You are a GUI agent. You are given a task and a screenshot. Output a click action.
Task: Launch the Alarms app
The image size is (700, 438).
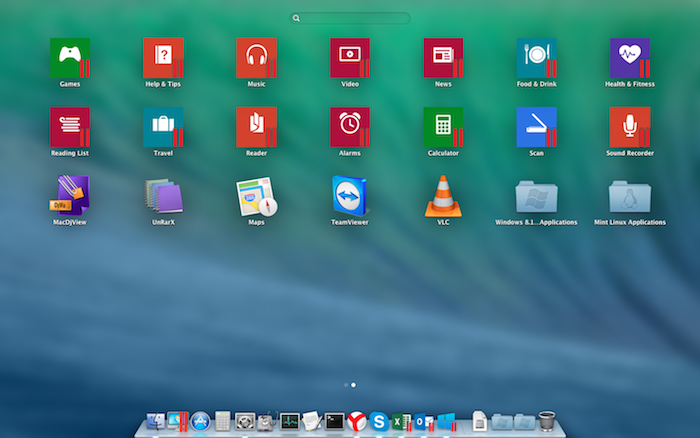coord(350,127)
